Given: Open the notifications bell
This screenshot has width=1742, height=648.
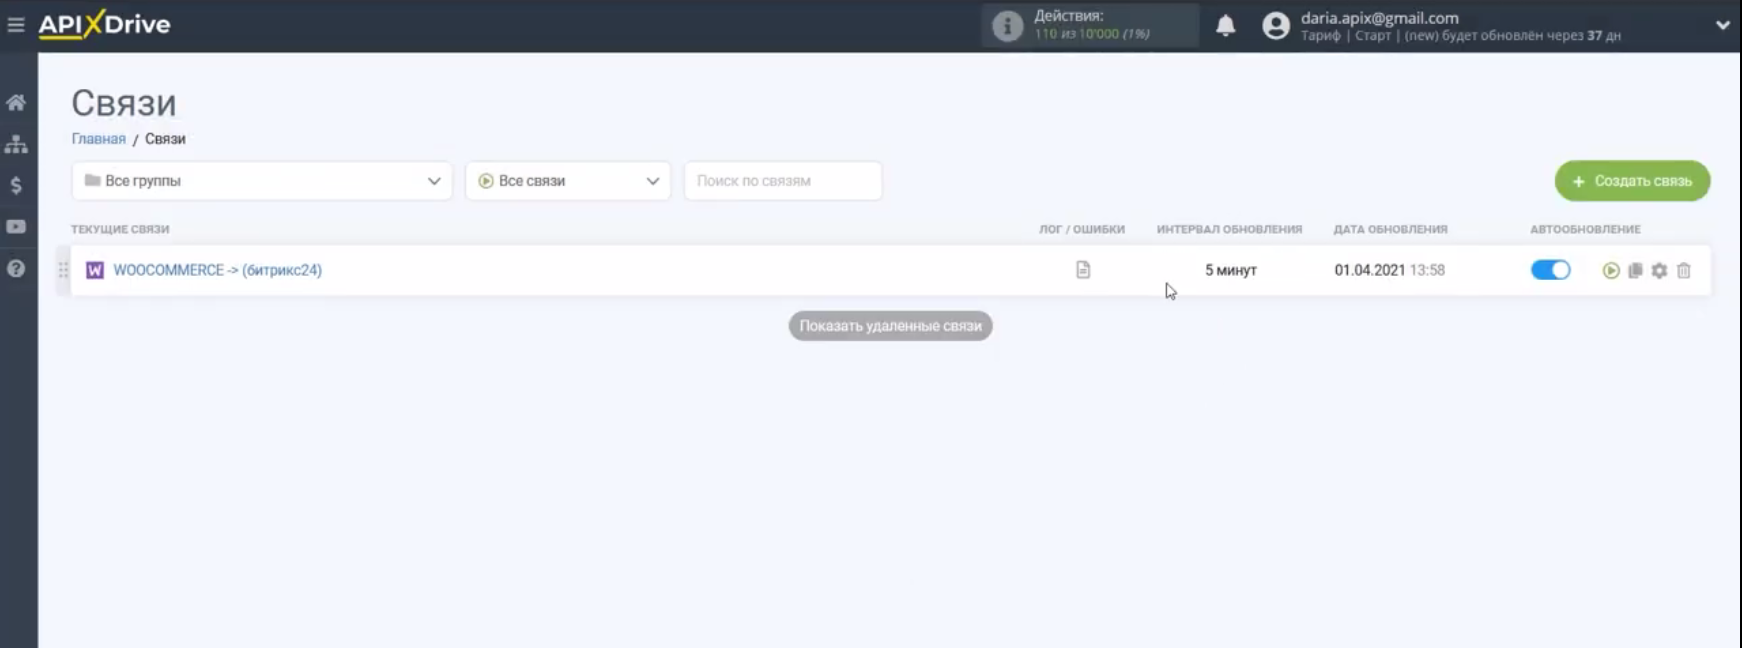Looking at the screenshot, I should point(1225,25).
